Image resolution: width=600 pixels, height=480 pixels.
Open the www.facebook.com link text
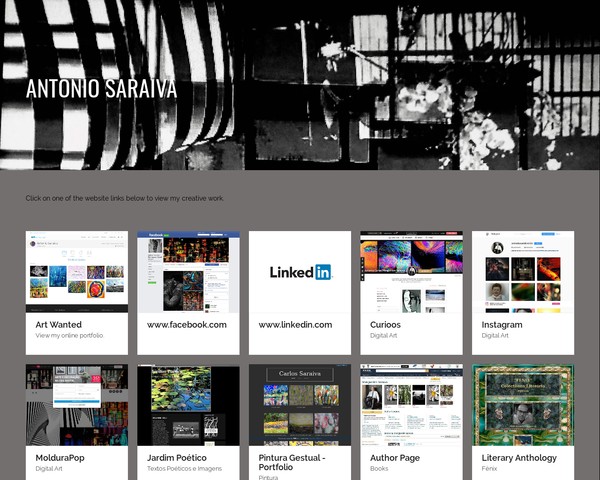tap(187, 325)
